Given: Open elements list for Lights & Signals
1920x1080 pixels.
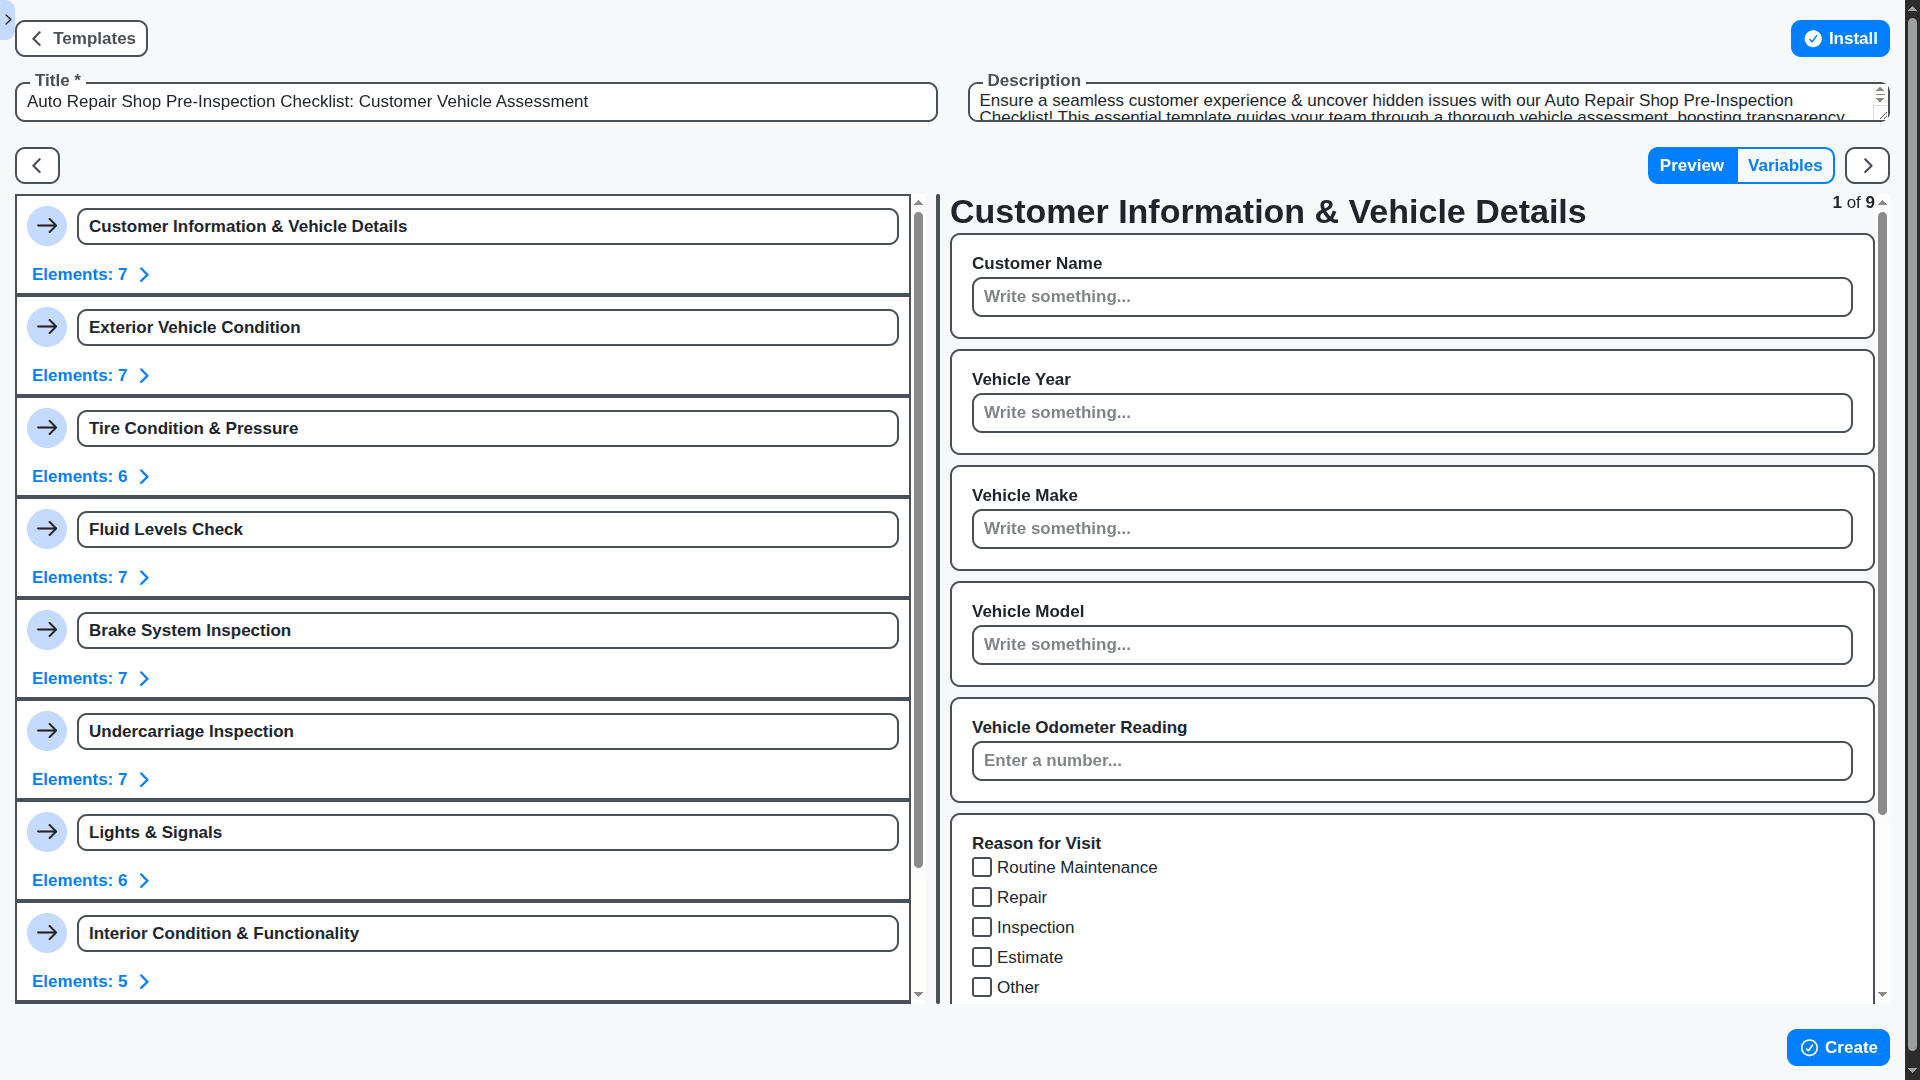Looking at the screenshot, I should click(90, 880).
